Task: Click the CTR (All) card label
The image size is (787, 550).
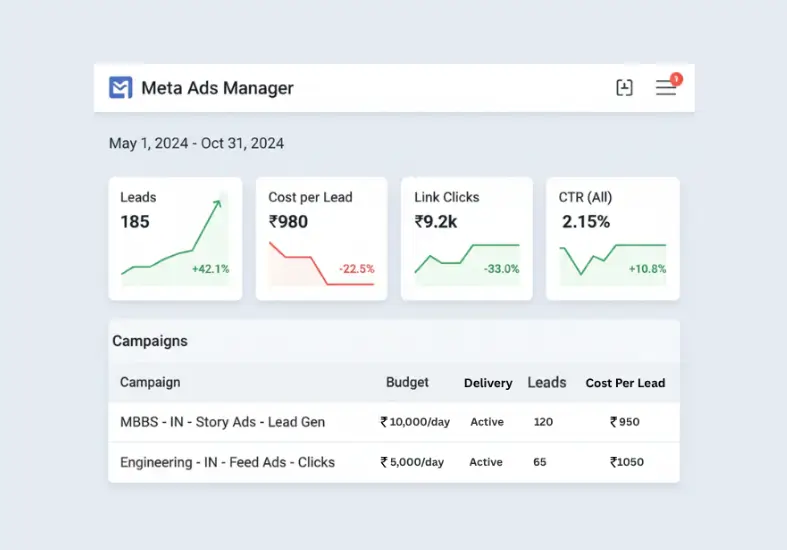Action: pyautogui.click(x=585, y=197)
